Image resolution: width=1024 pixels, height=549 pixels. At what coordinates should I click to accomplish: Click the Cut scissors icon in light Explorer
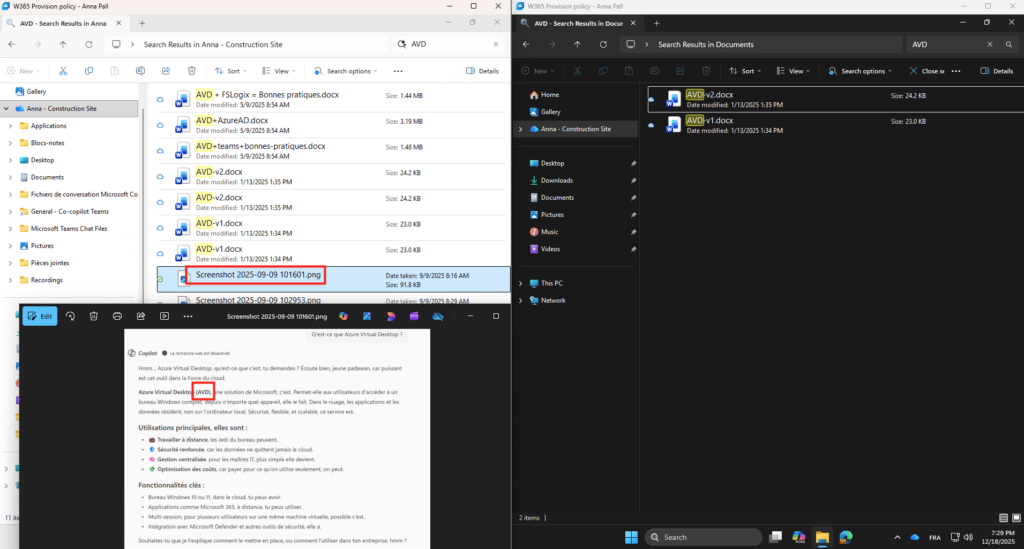tap(63, 71)
